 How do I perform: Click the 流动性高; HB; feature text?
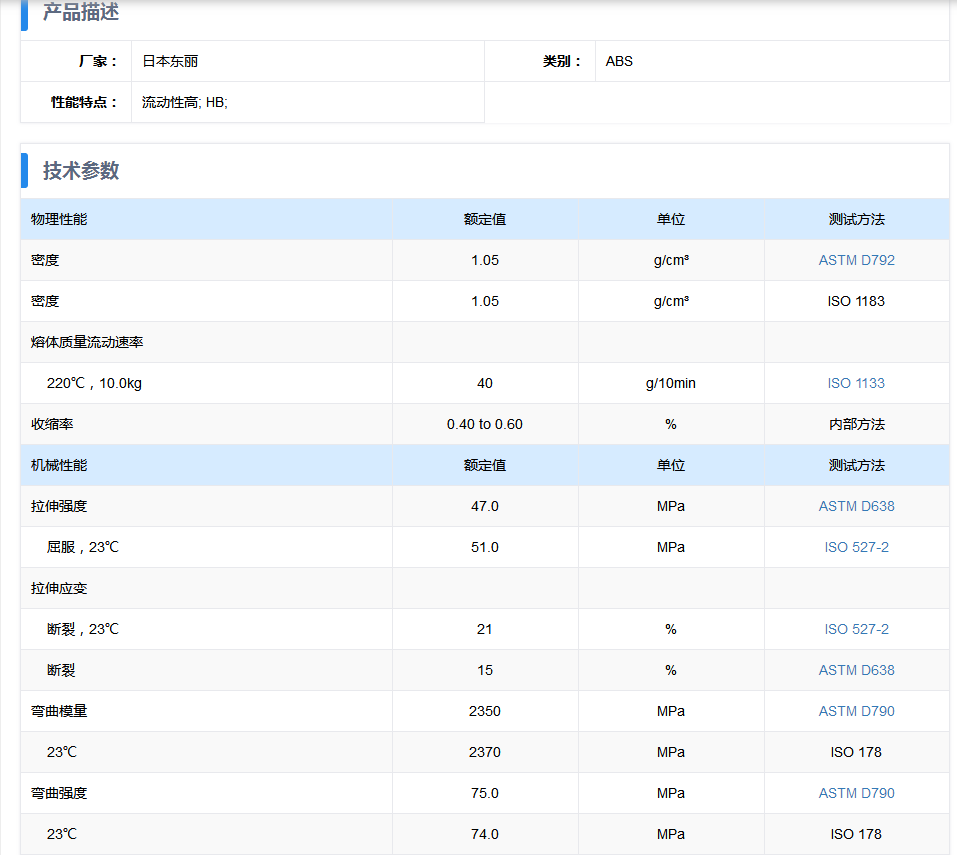click(185, 102)
